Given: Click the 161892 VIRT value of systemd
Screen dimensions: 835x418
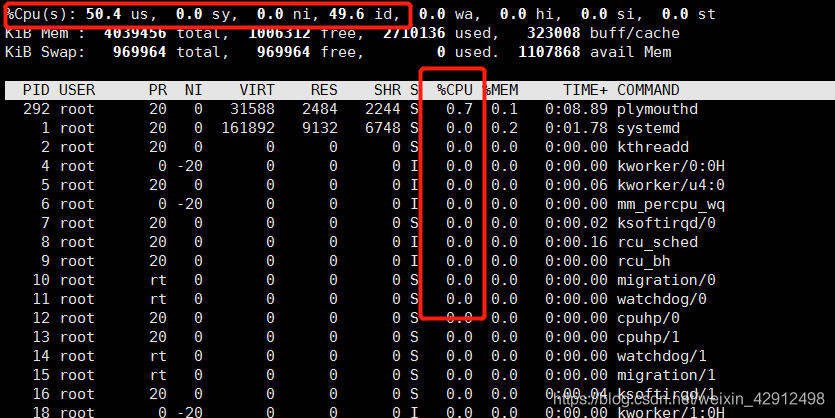Looking at the screenshot, I should tap(248, 128).
